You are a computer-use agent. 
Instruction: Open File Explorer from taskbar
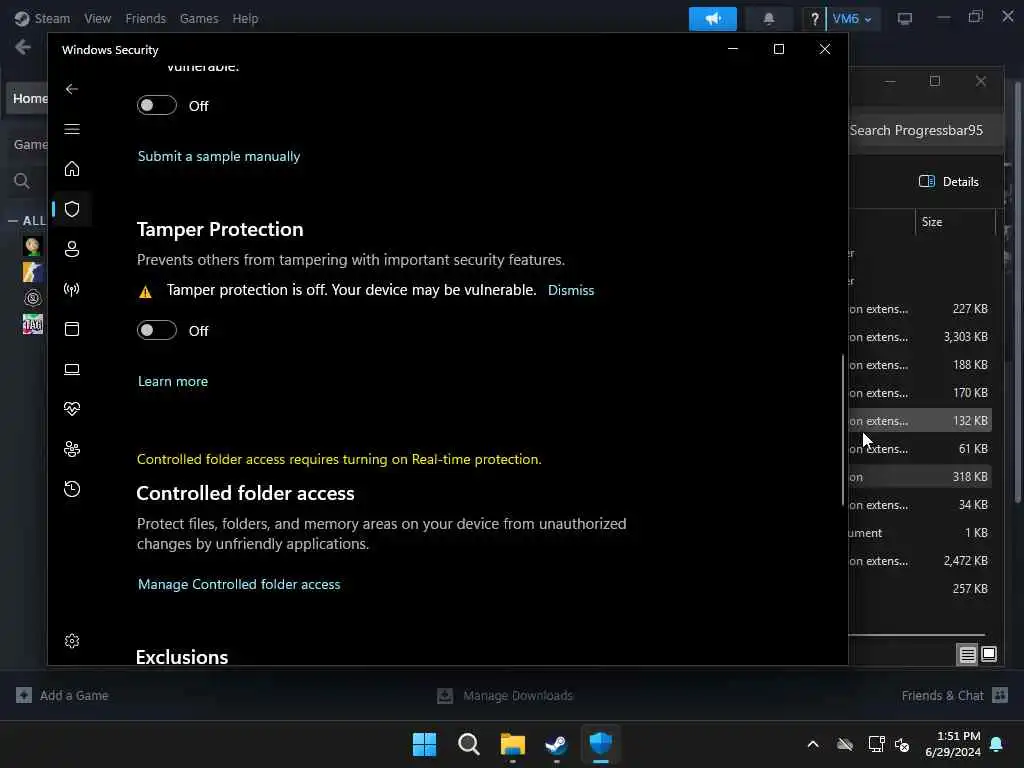[x=513, y=744]
